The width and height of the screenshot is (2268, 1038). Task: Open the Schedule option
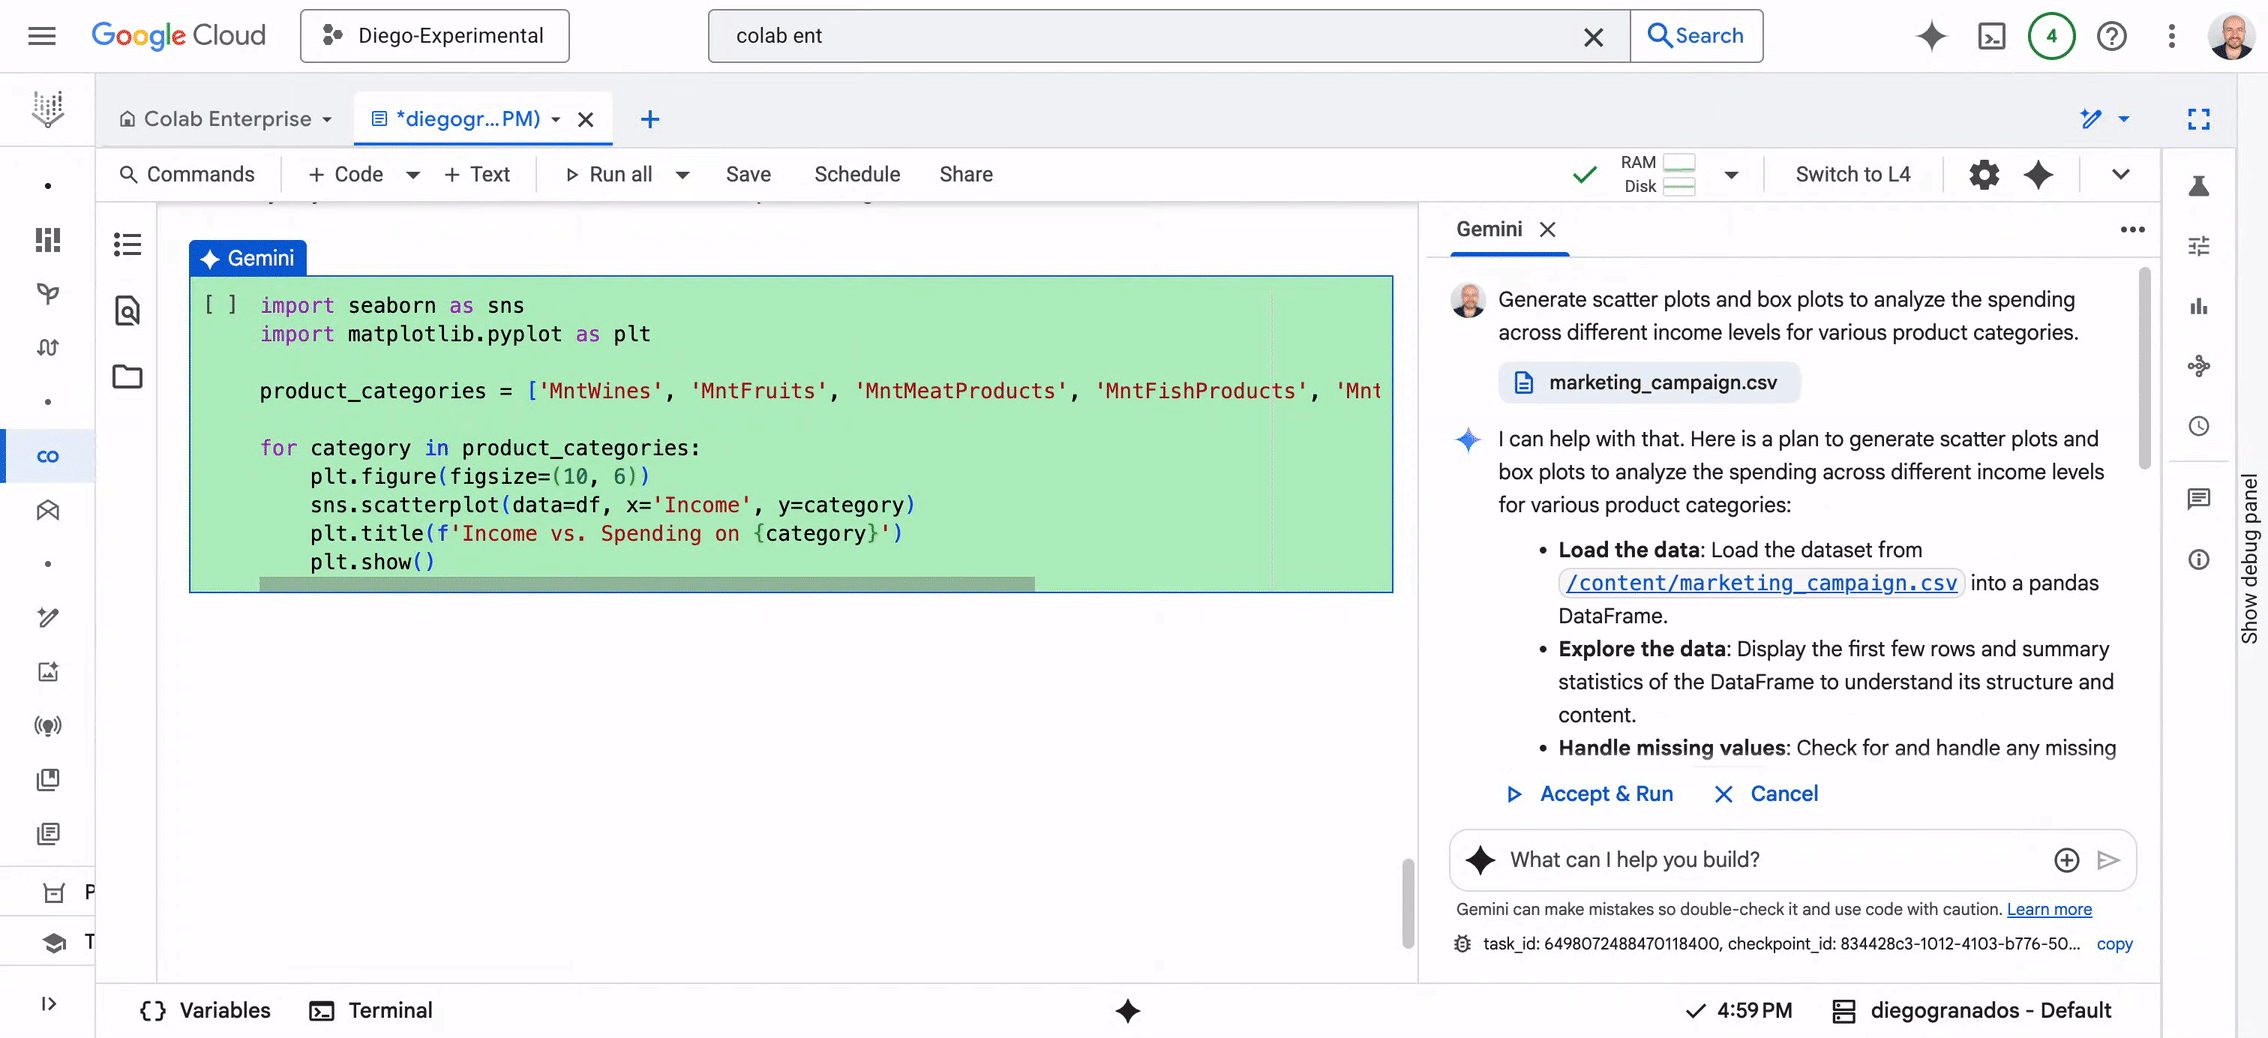[x=857, y=174]
